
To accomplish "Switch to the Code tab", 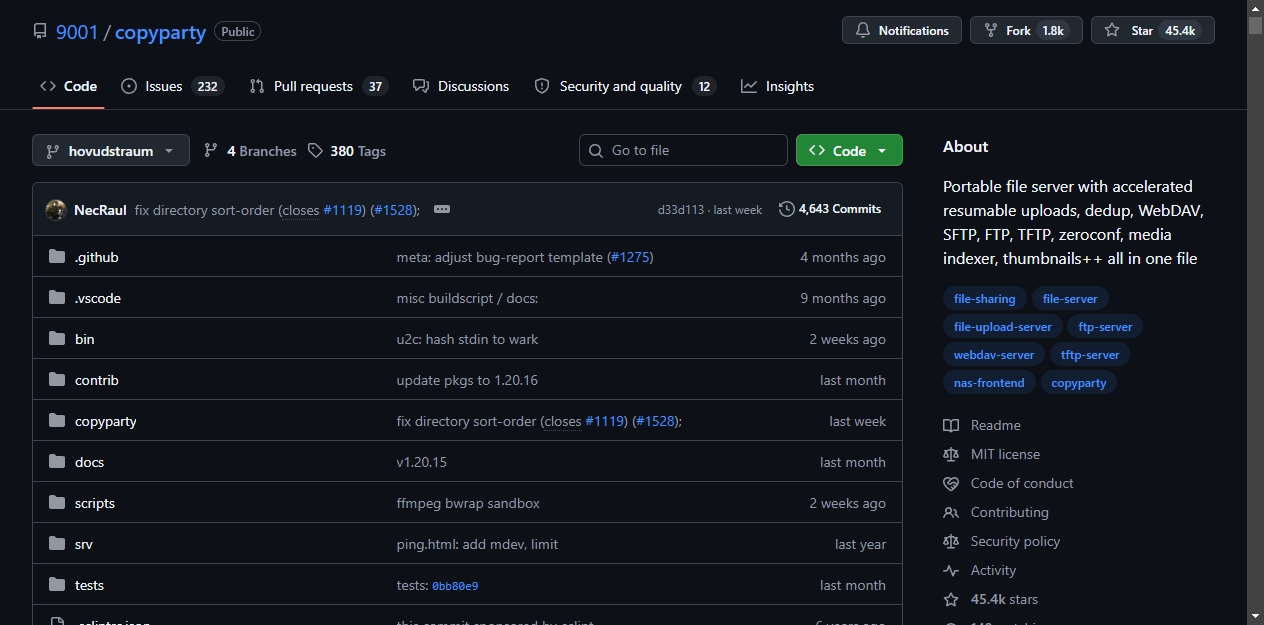I will [x=68, y=86].
